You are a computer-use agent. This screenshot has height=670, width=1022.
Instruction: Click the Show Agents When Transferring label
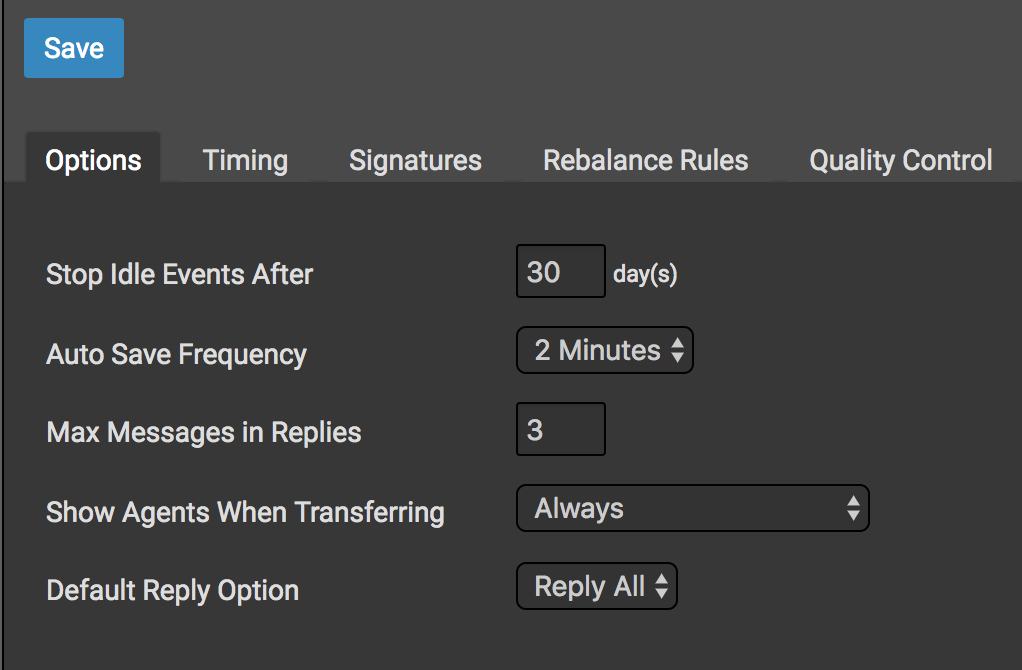[245, 512]
